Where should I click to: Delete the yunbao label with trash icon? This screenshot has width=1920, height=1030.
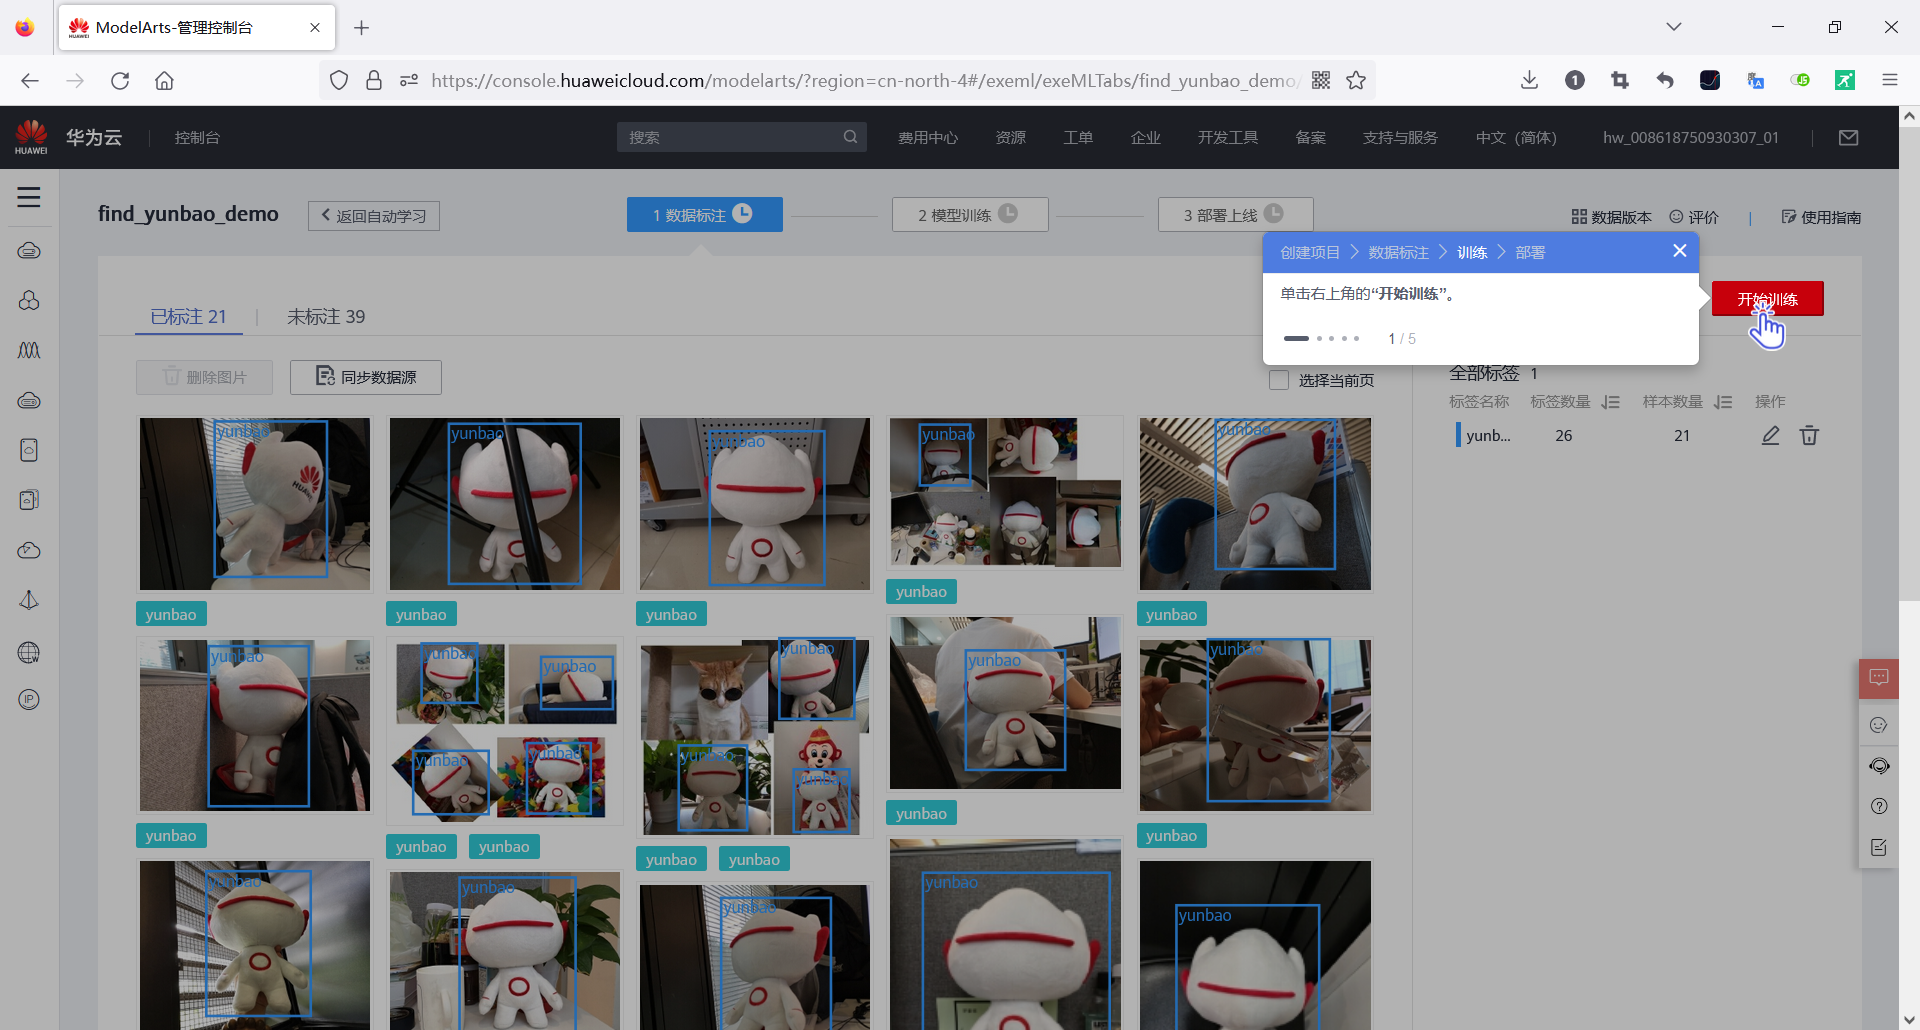(1809, 435)
